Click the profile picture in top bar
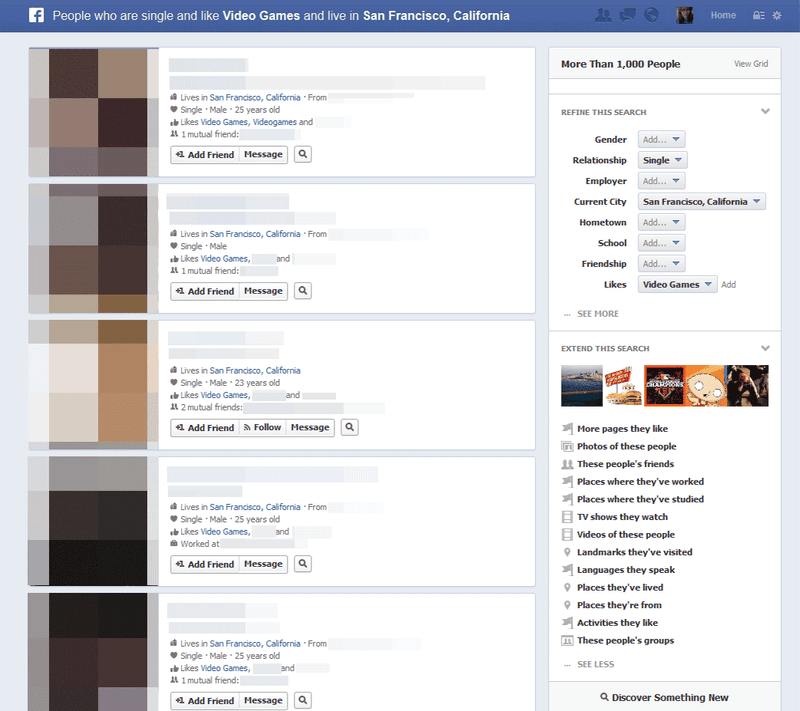This screenshot has width=800, height=711. coord(685,15)
